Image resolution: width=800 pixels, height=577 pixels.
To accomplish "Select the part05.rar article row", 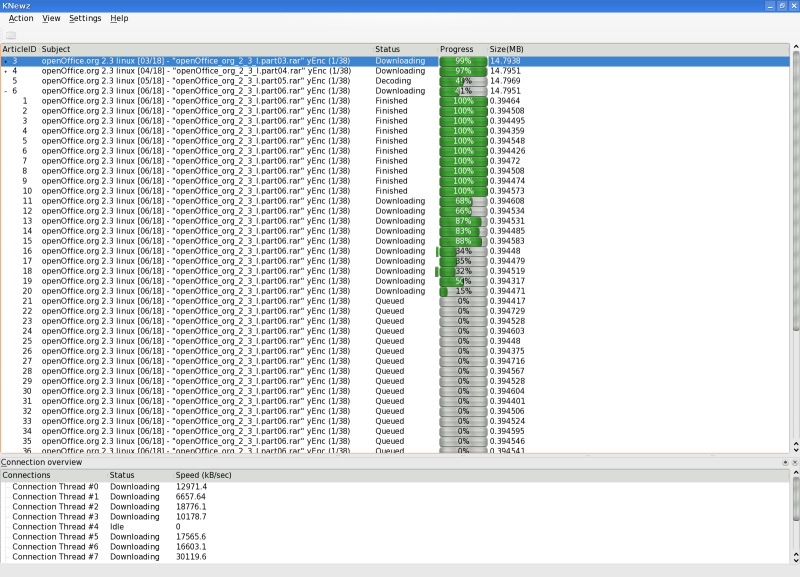I will [395, 81].
